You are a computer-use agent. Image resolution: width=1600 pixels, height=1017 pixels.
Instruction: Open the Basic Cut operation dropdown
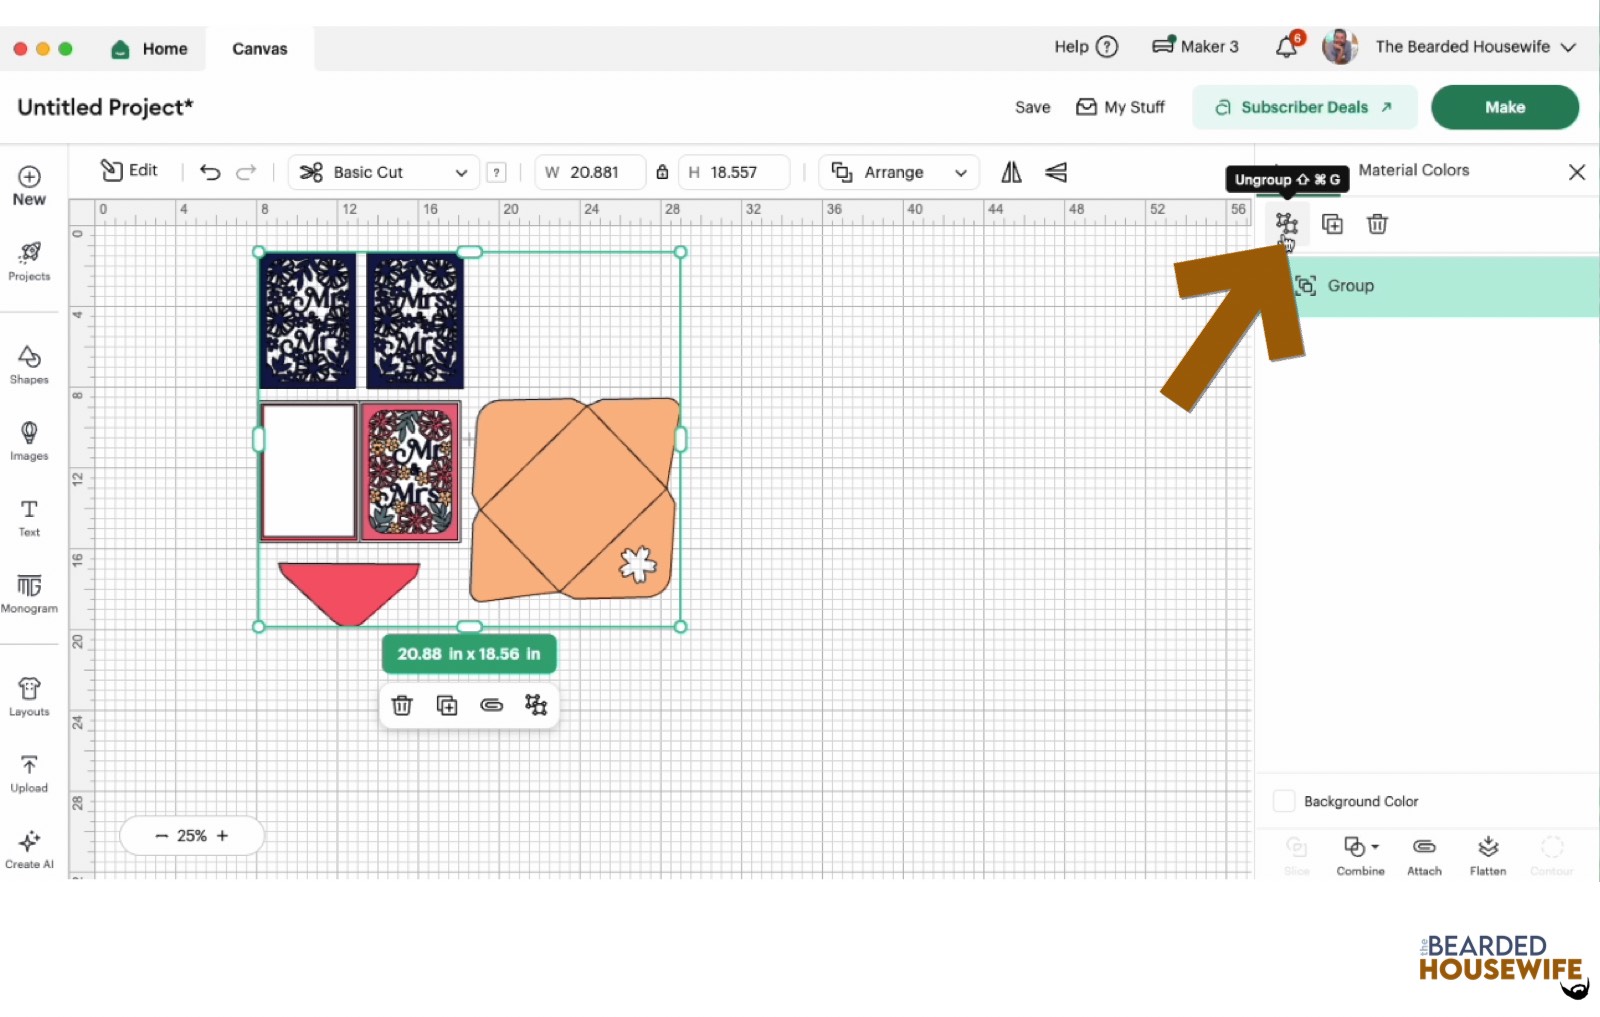coord(383,172)
